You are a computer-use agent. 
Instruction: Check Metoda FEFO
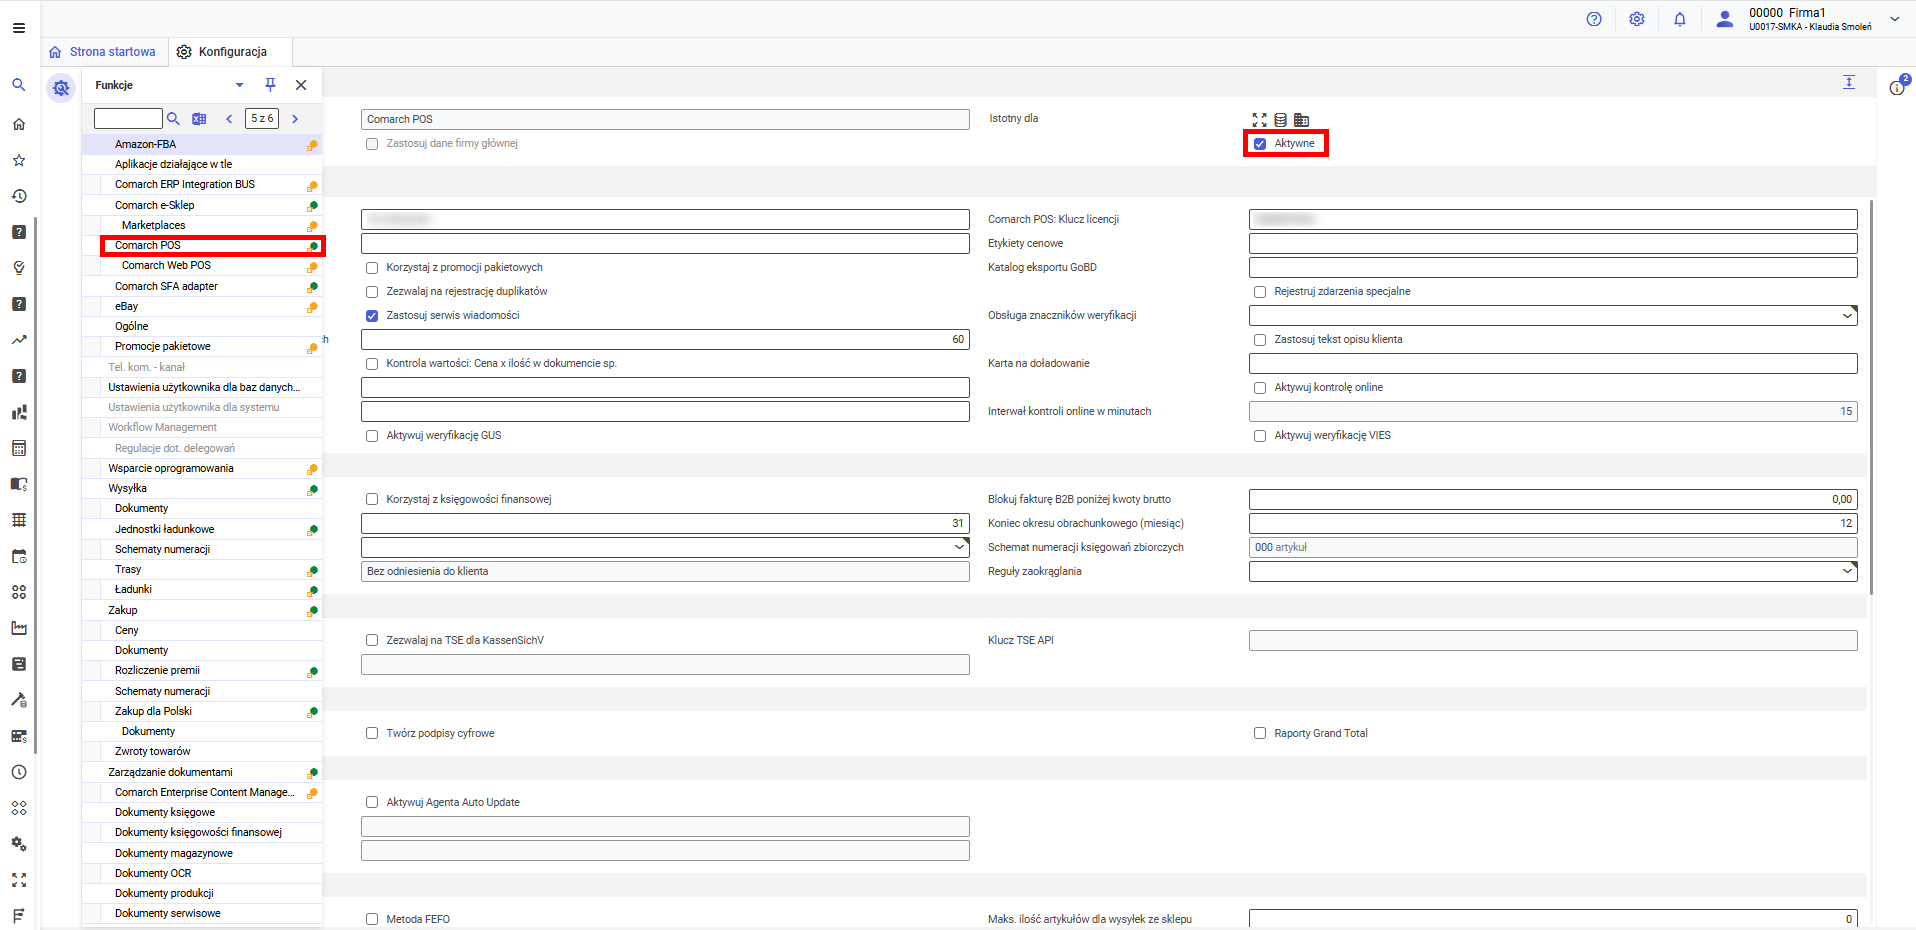(372, 919)
